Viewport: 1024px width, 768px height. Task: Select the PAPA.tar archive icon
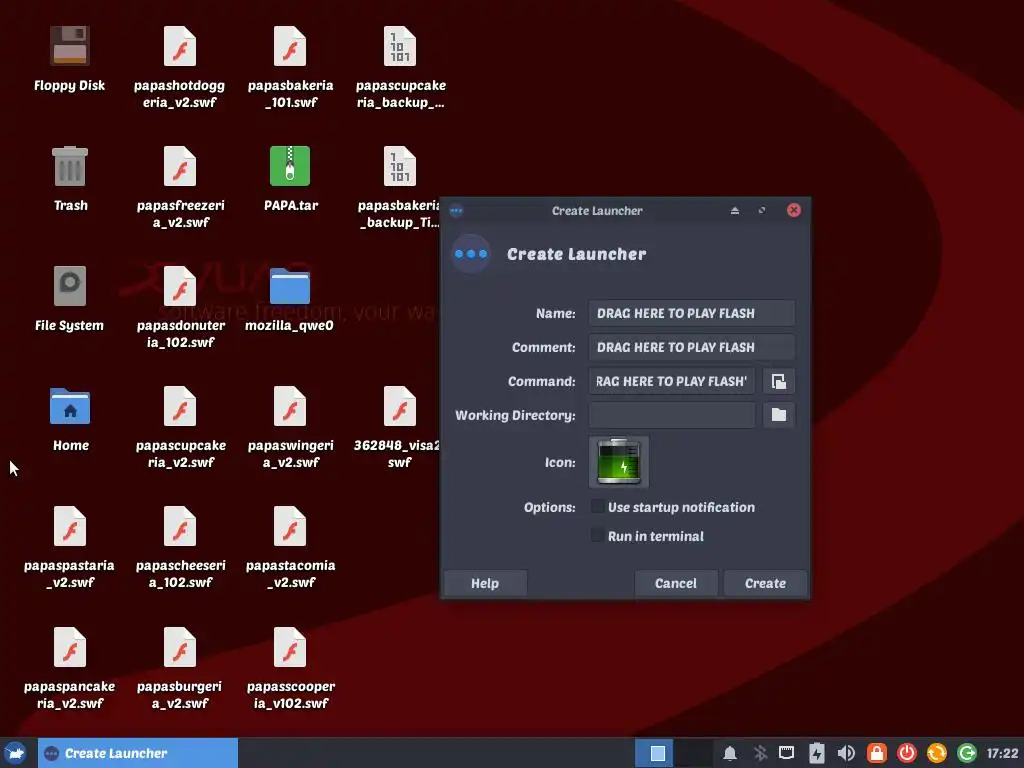tap(290, 166)
